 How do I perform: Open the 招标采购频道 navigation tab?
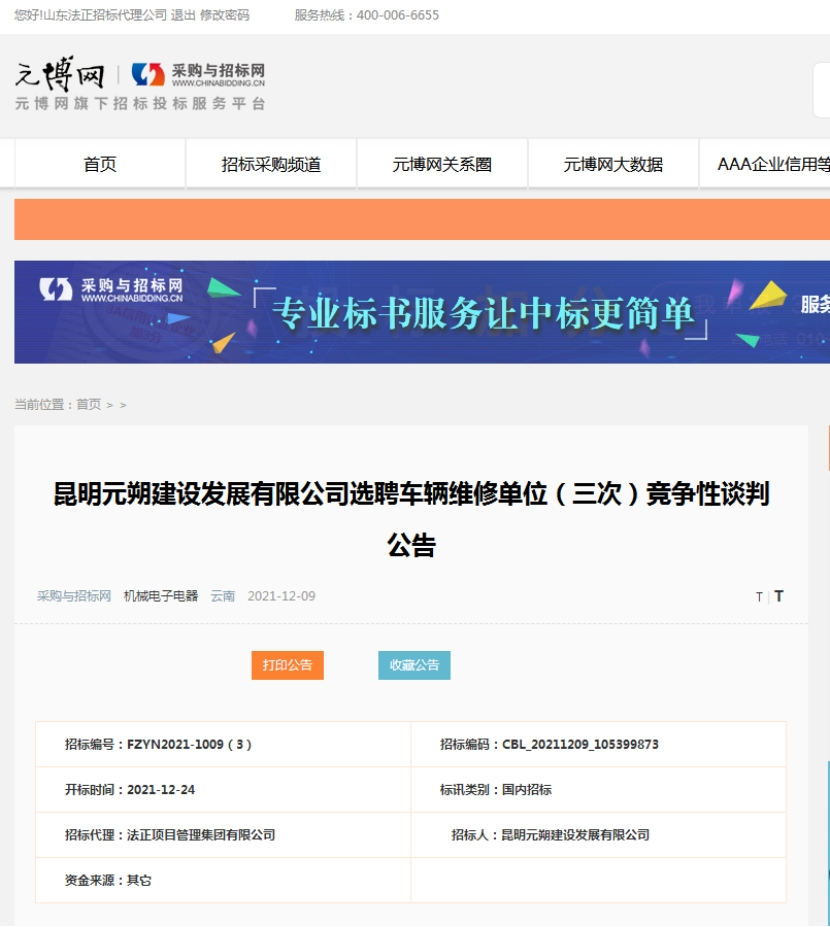pos(271,165)
